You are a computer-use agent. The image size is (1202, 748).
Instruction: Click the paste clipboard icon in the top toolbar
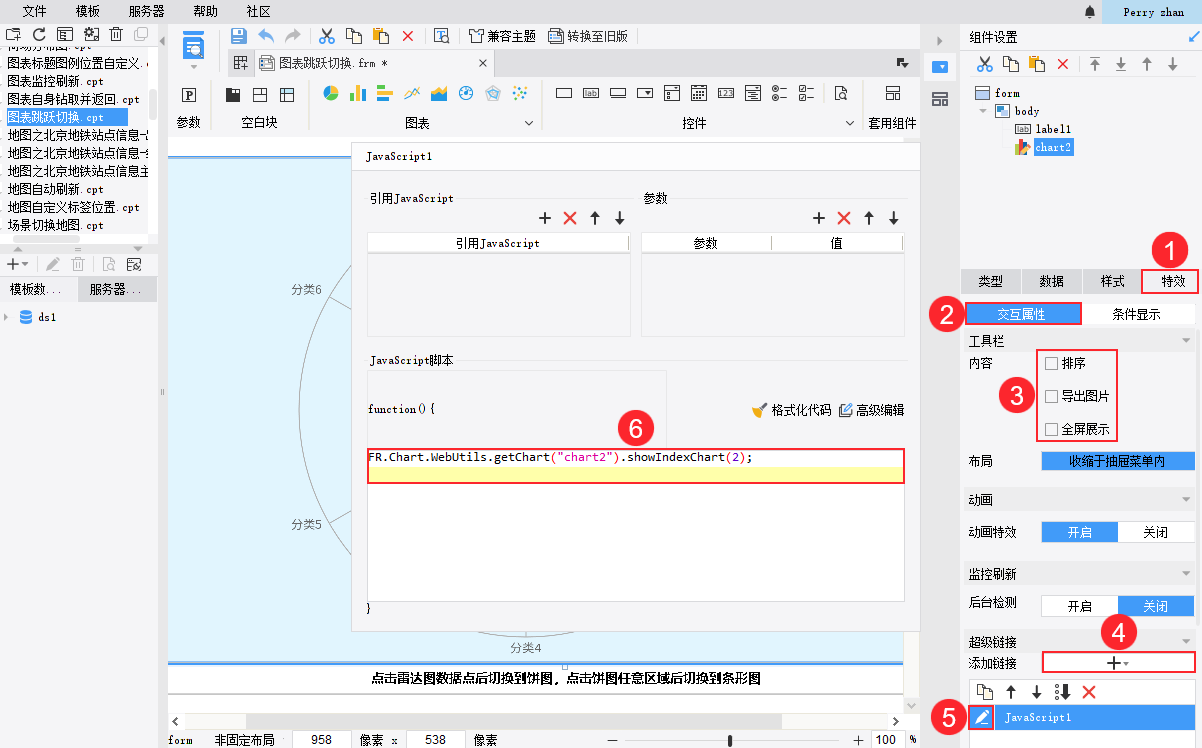pos(381,36)
